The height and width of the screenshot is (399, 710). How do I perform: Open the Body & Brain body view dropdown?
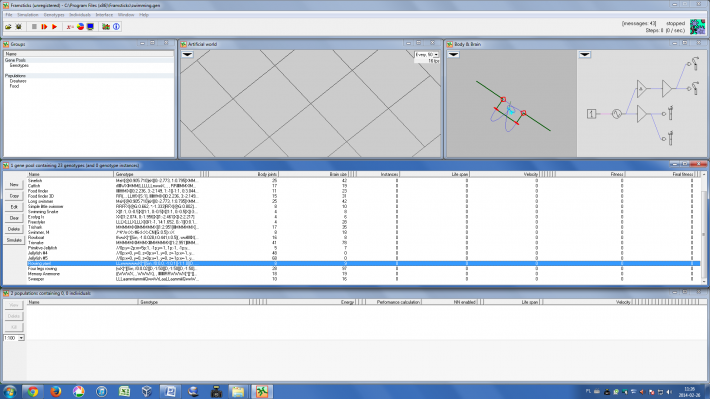pyautogui.click(x=453, y=54)
